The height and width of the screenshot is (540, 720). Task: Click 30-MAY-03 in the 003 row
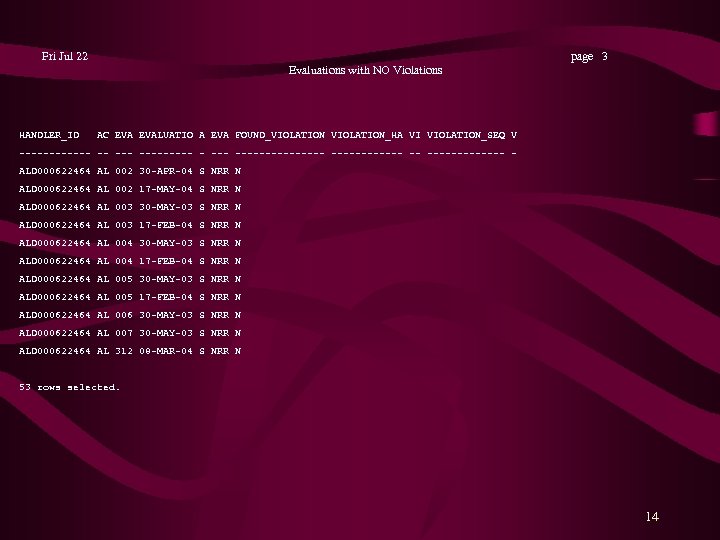point(166,207)
